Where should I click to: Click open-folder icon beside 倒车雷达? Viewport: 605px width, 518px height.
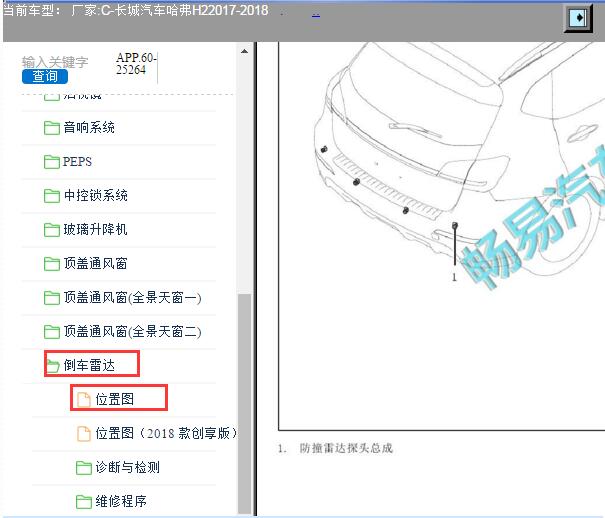point(53,366)
